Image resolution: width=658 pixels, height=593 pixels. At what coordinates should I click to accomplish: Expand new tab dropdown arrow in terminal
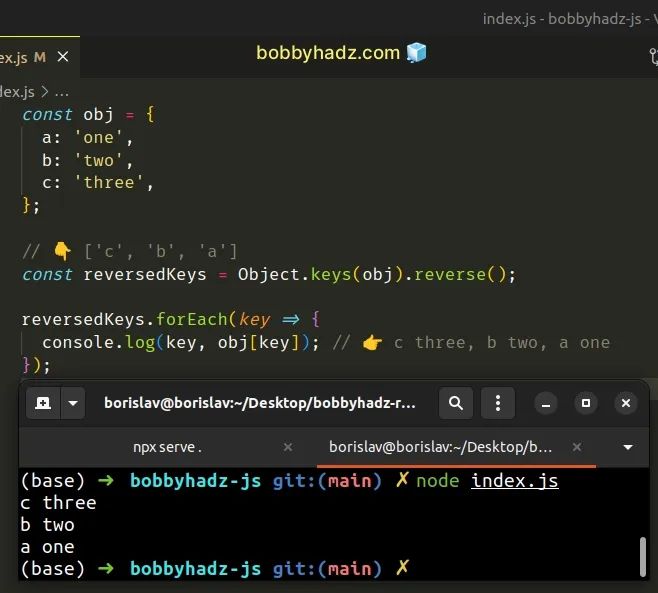point(73,403)
